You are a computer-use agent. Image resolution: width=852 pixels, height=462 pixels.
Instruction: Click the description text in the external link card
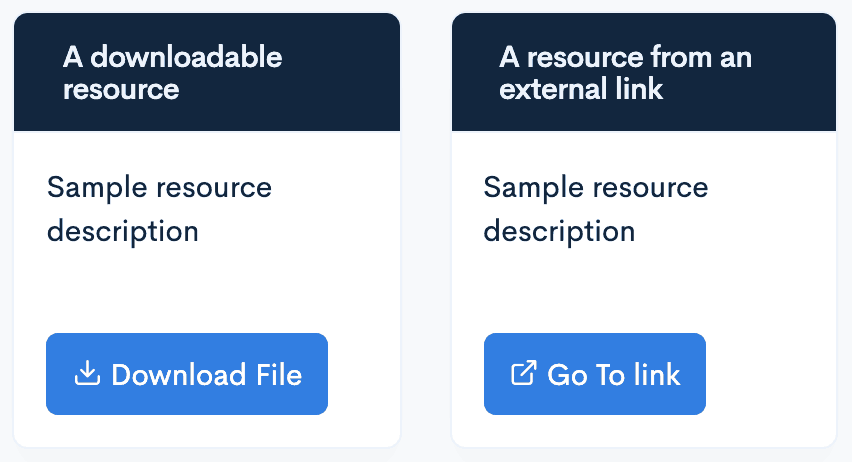pyautogui.click(x=596, y=209)
